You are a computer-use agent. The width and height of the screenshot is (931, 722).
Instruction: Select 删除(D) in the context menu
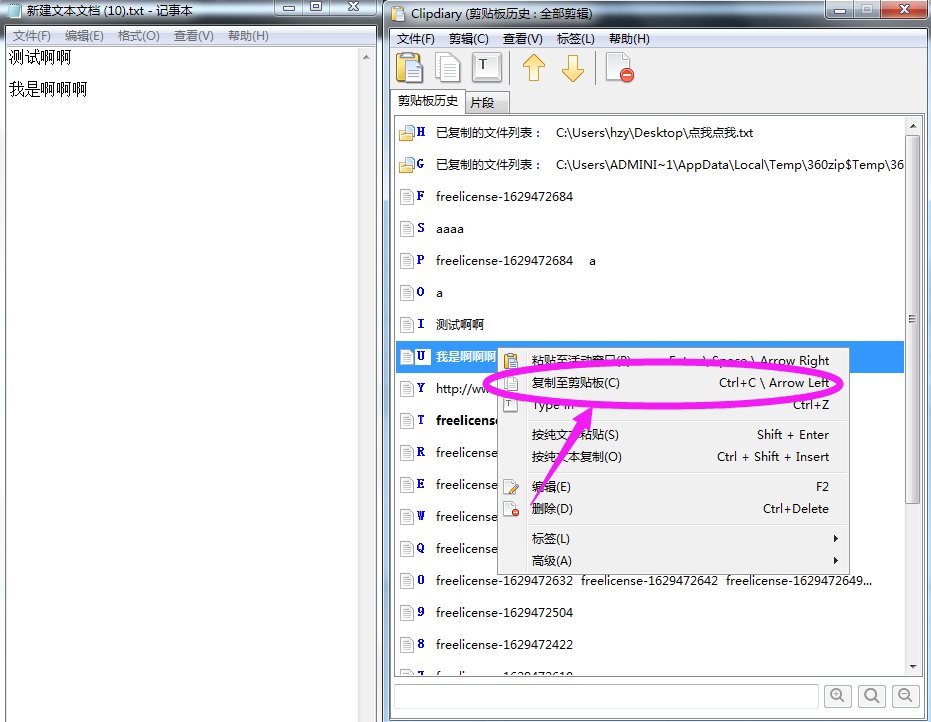click(552, 509)
